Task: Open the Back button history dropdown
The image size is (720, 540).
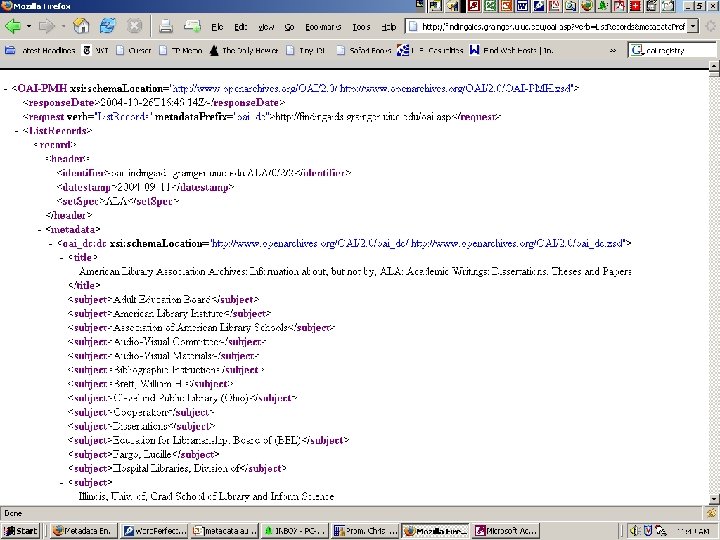Action: coord(28,26)
